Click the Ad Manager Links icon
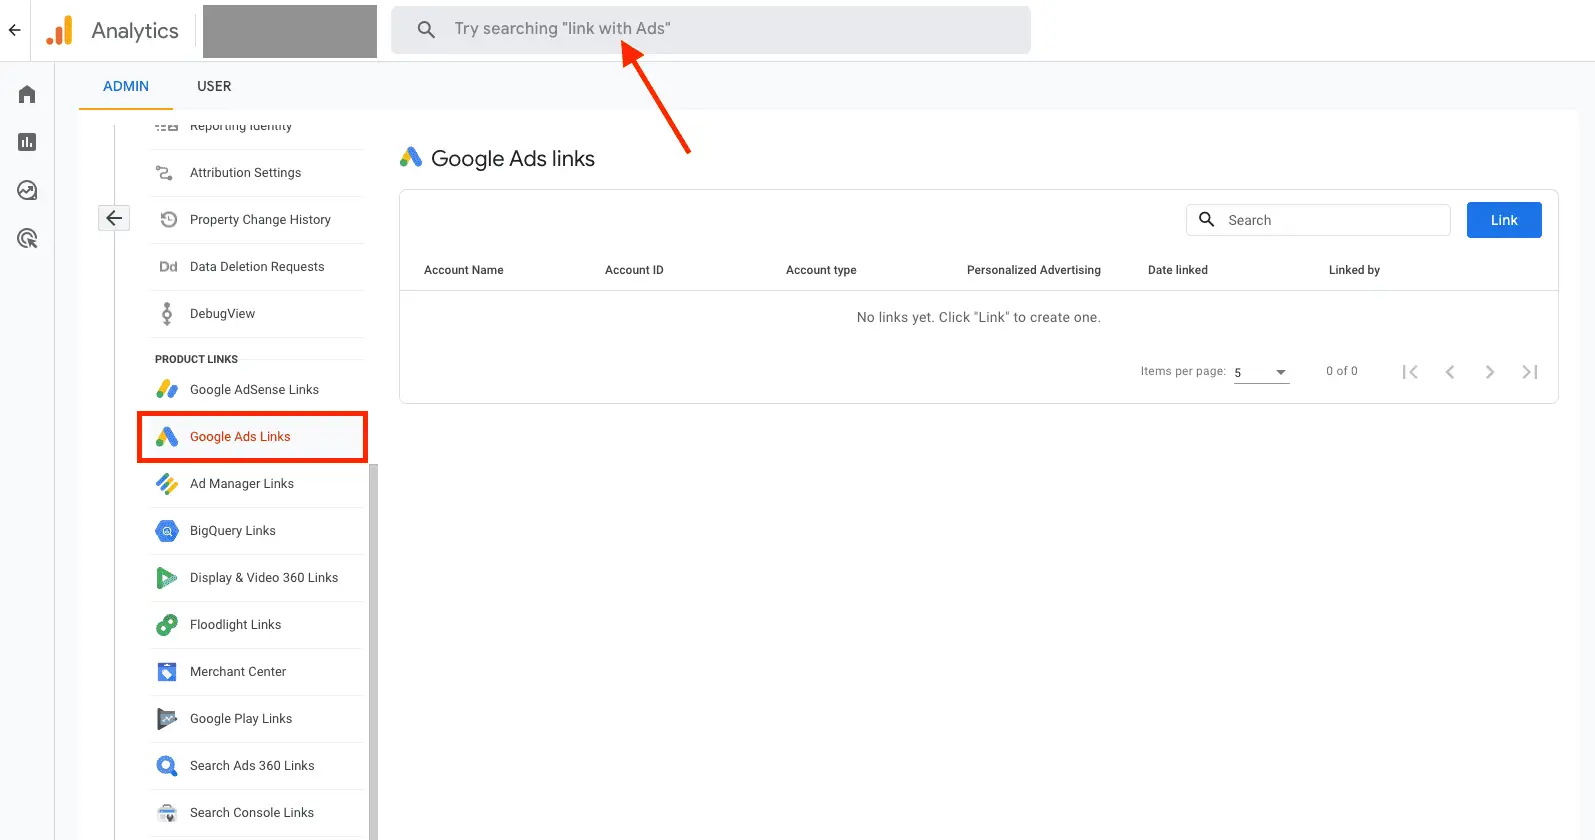This screenshot has width=1595, height=840. pos(167,484)
